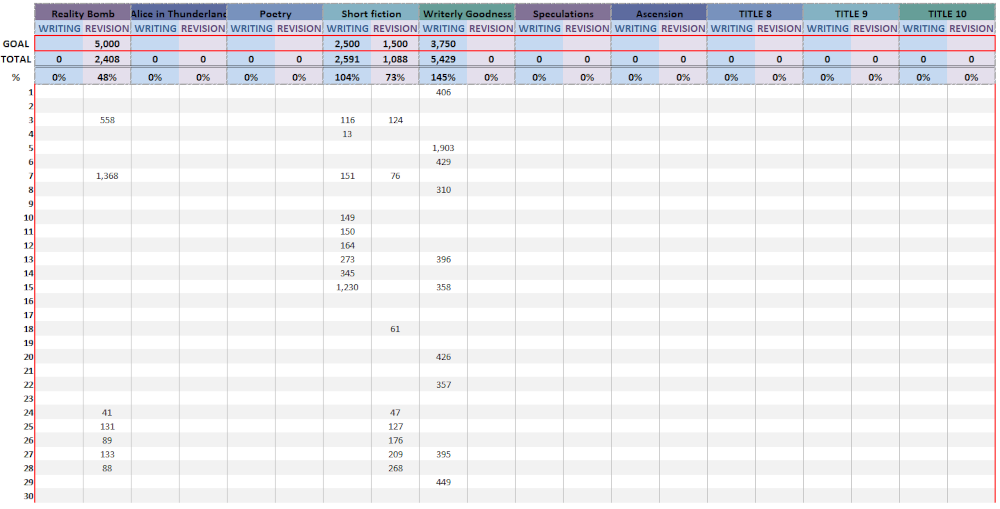The height and width of the screenshot is (509, 1000).
Task: Select the 5,429 total cell
Action: (443, 60)
